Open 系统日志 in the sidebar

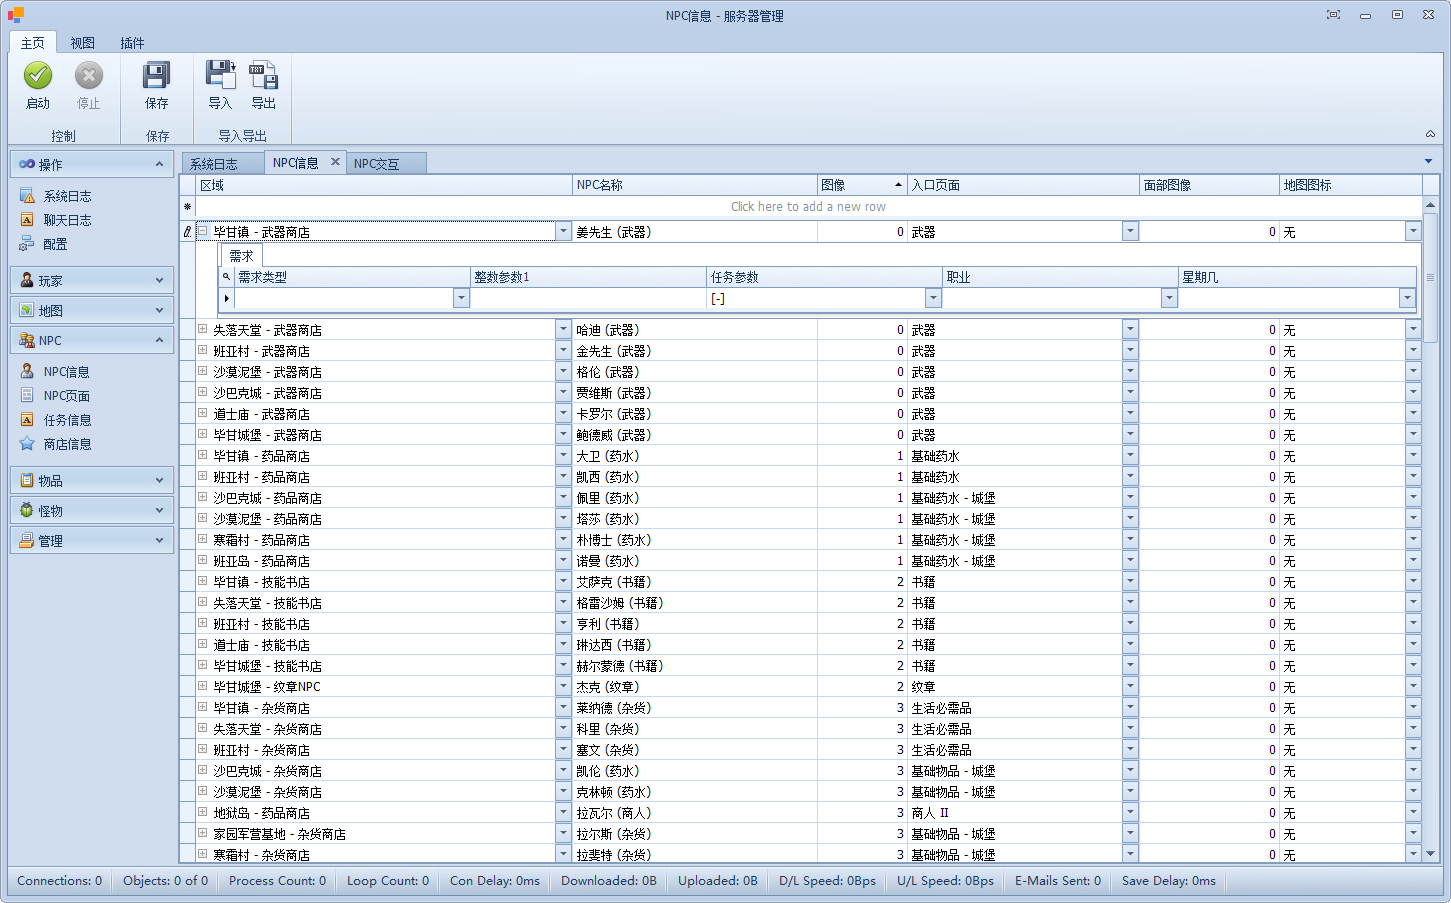tap(67, 196)
